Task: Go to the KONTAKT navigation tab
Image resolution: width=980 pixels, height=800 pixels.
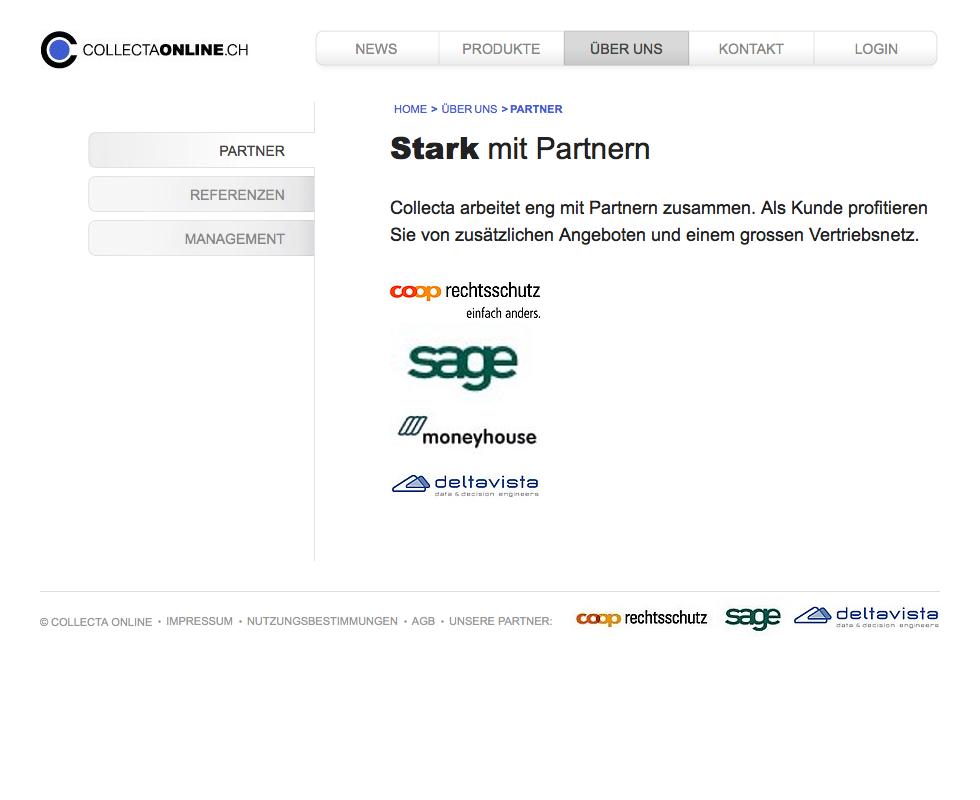Action: (751, 49)
